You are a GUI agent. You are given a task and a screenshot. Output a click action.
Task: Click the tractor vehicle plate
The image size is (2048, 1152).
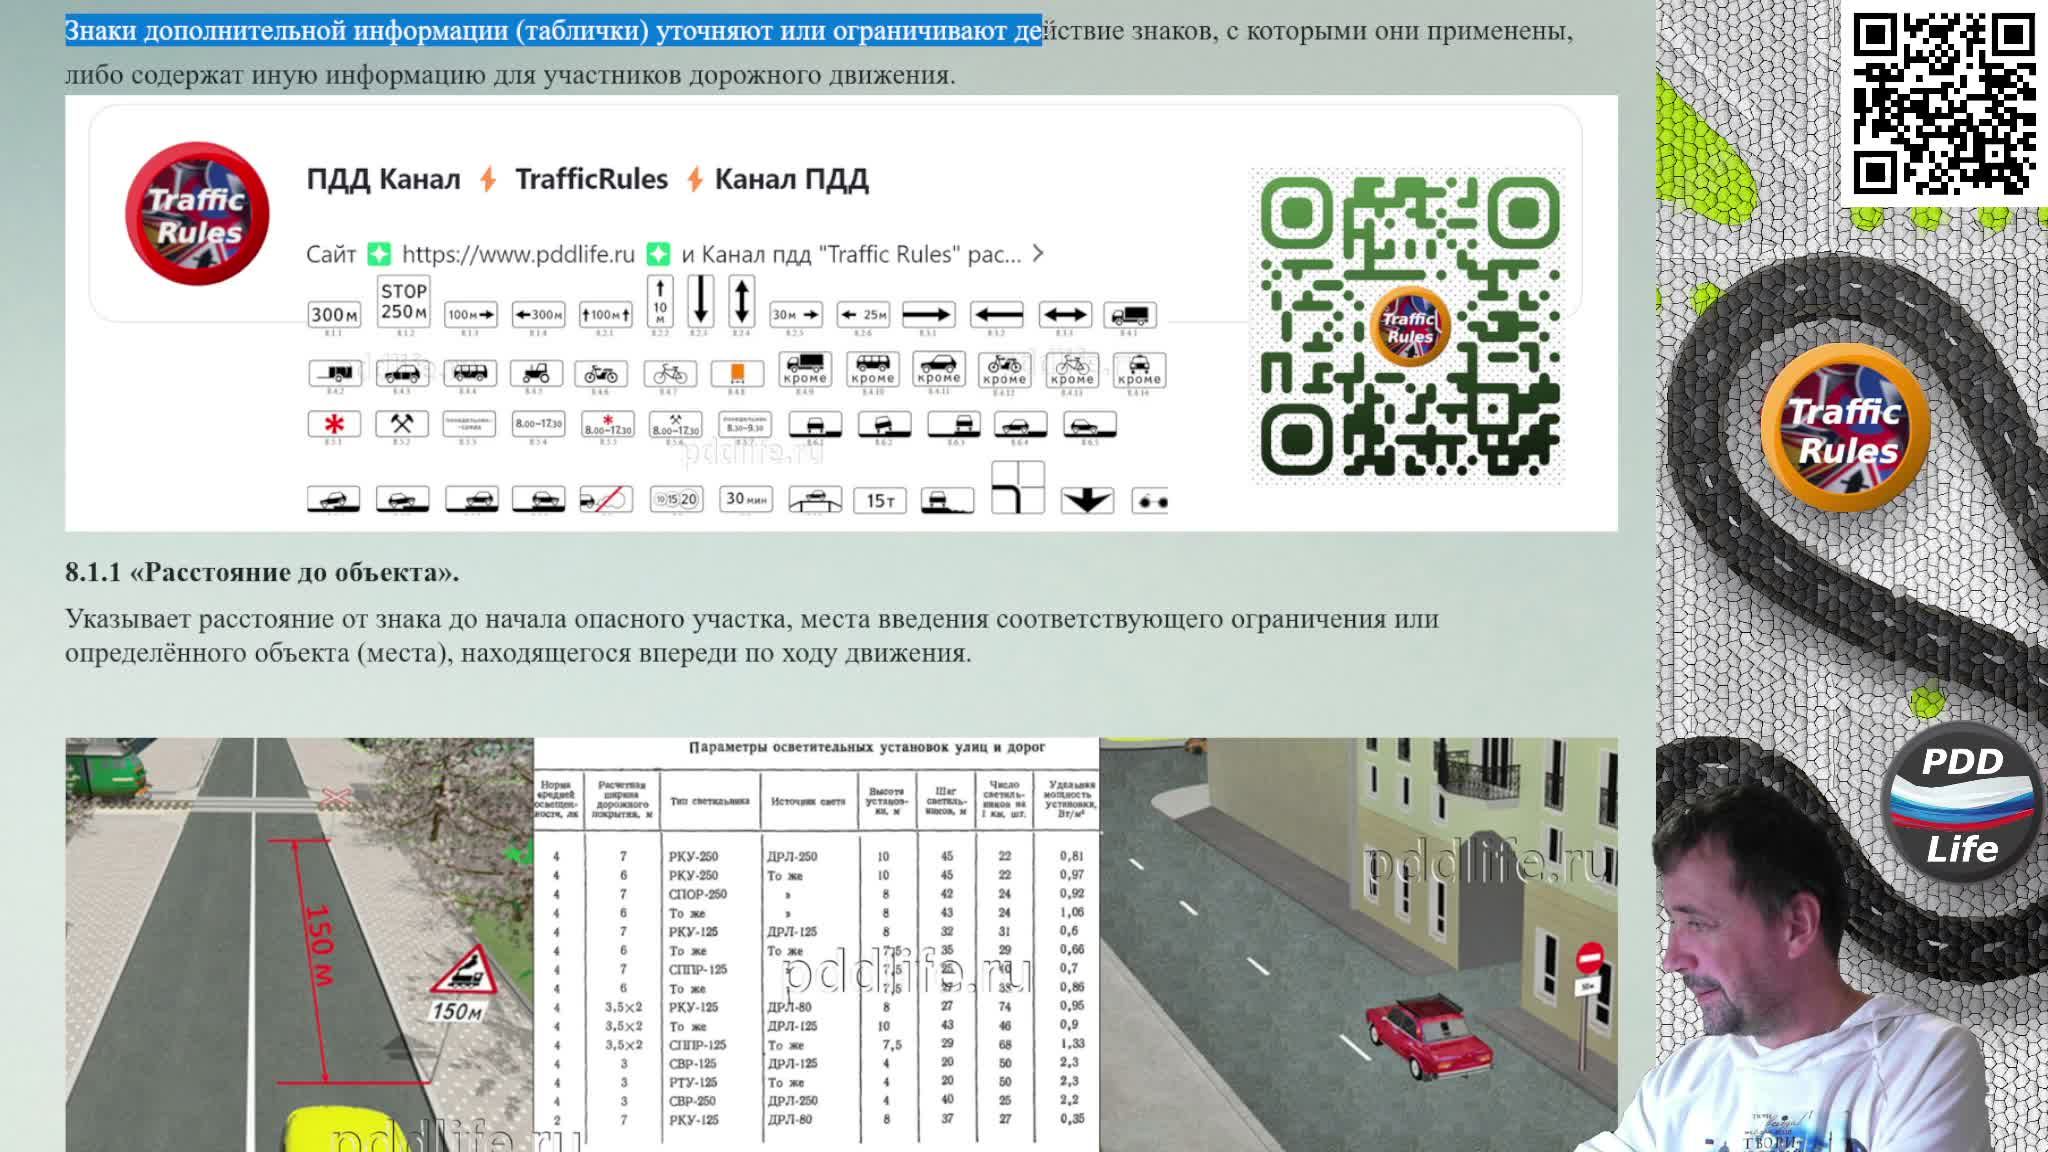pyautogui.click(x=536, y=373)
